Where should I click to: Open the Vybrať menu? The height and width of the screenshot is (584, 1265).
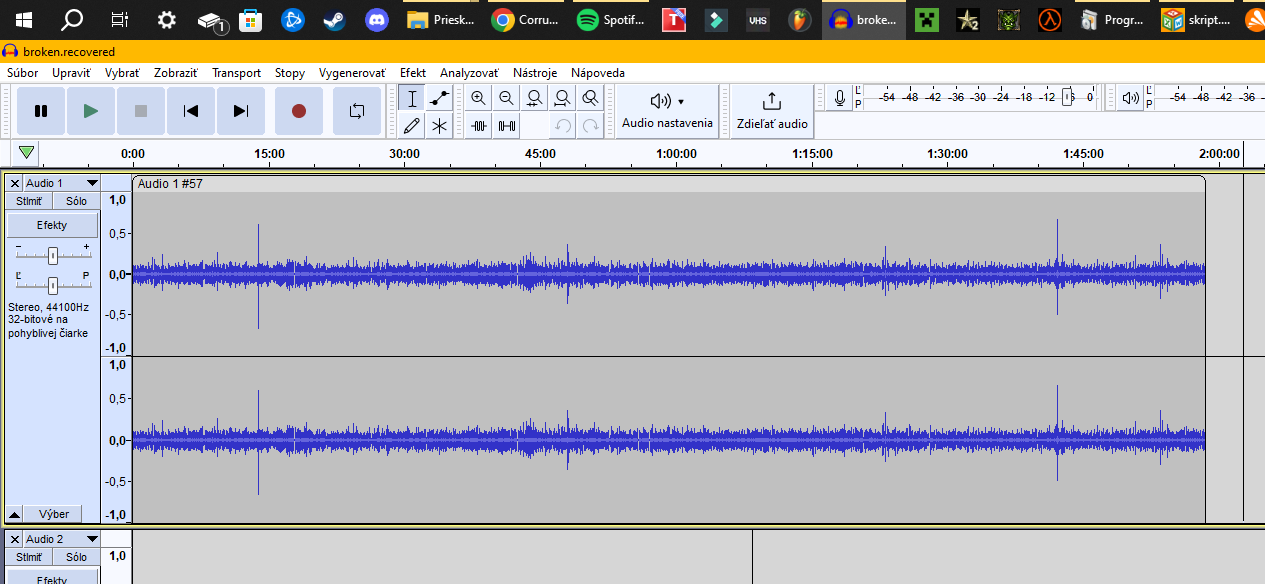point(122,73)
